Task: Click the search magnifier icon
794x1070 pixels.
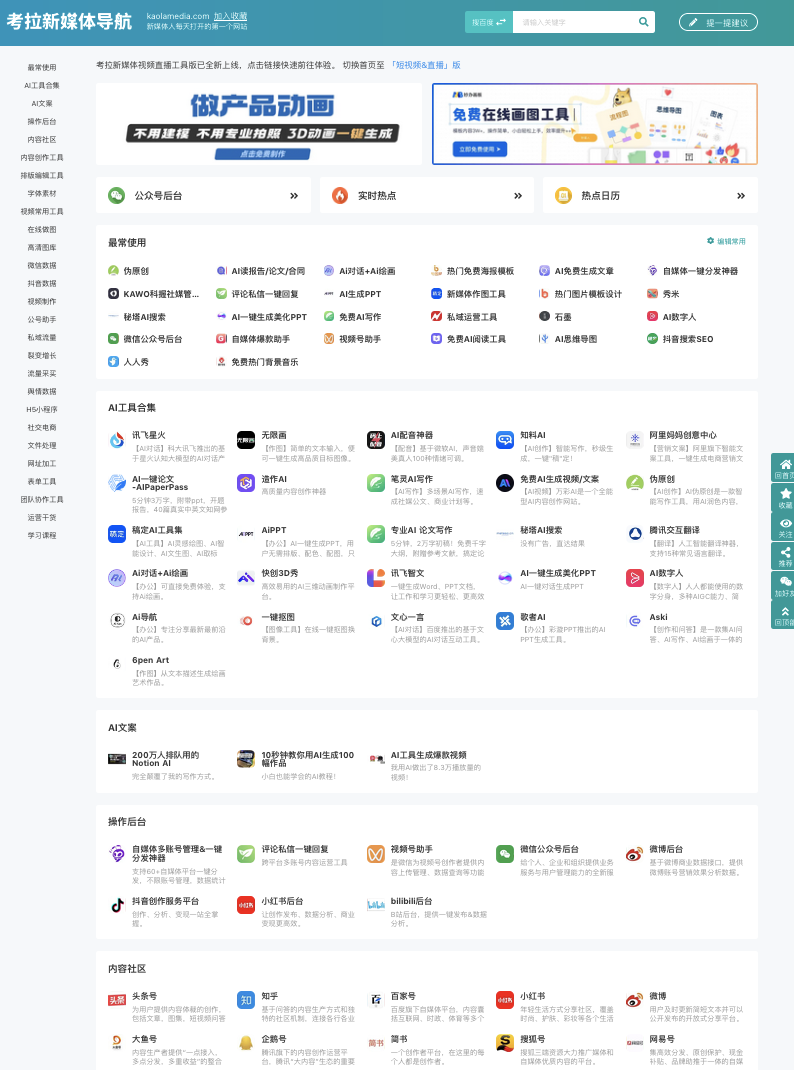Action: point(643,22)
